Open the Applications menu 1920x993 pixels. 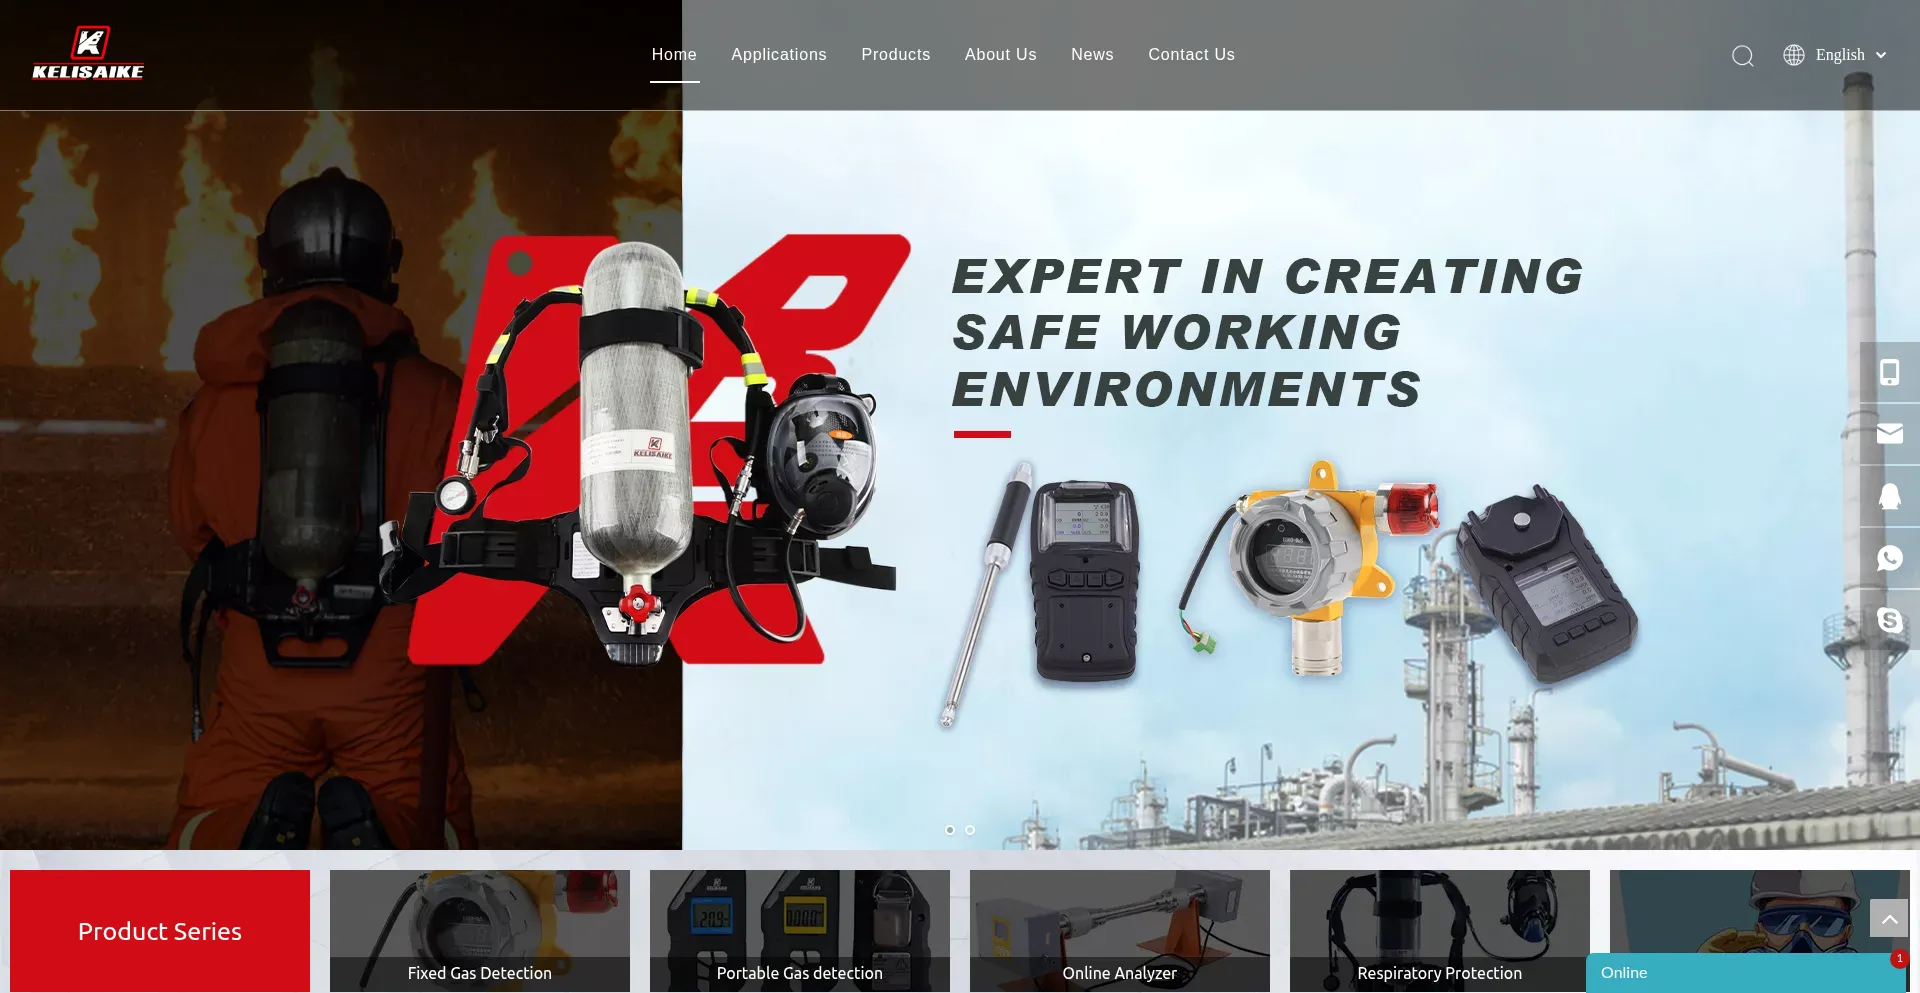(x=779, y=55)
